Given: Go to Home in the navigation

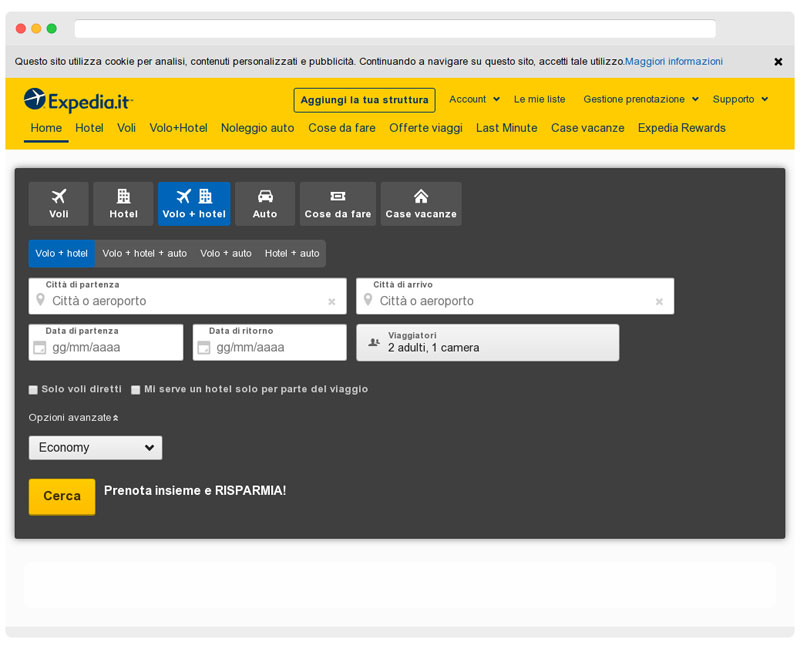Looking at the screenshot, I should pyautogui.click(x=46, y=128).
